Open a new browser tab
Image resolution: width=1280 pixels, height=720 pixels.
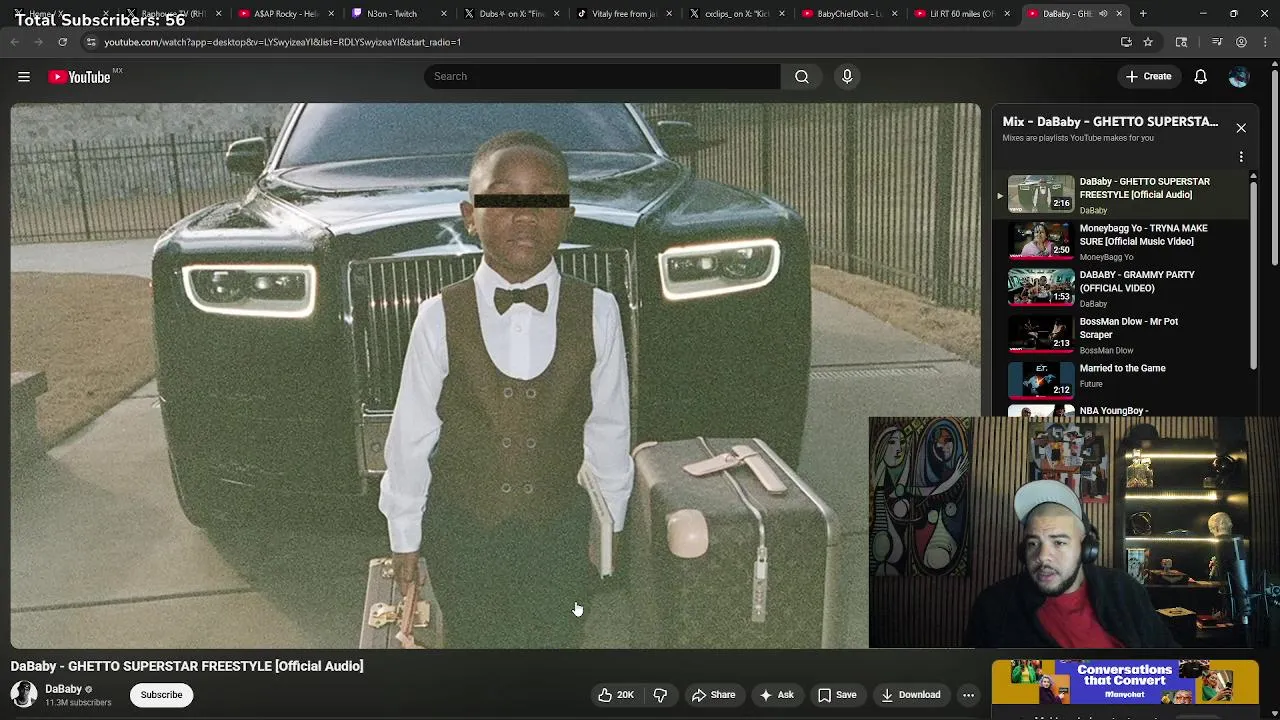(x=1143, y=14)
